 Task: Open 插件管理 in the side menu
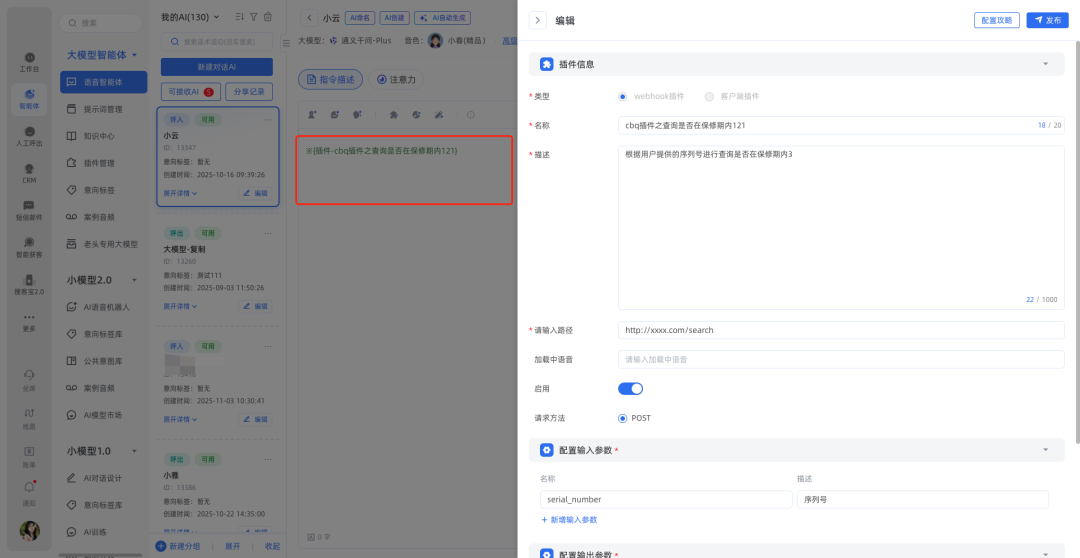(x=98, y=163)
